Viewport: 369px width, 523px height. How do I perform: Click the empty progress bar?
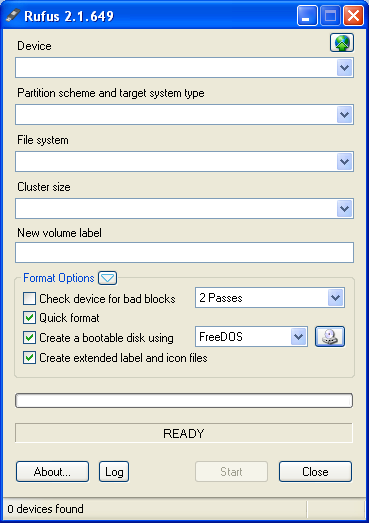[x=184, y=401]
